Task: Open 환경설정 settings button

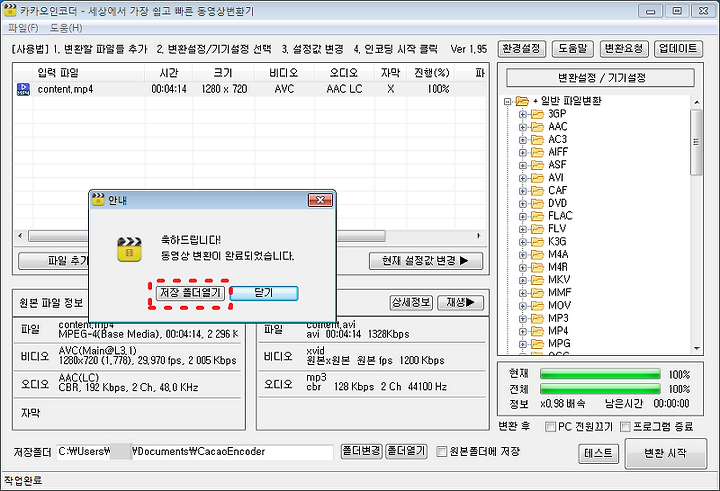Action: point(522,49)
